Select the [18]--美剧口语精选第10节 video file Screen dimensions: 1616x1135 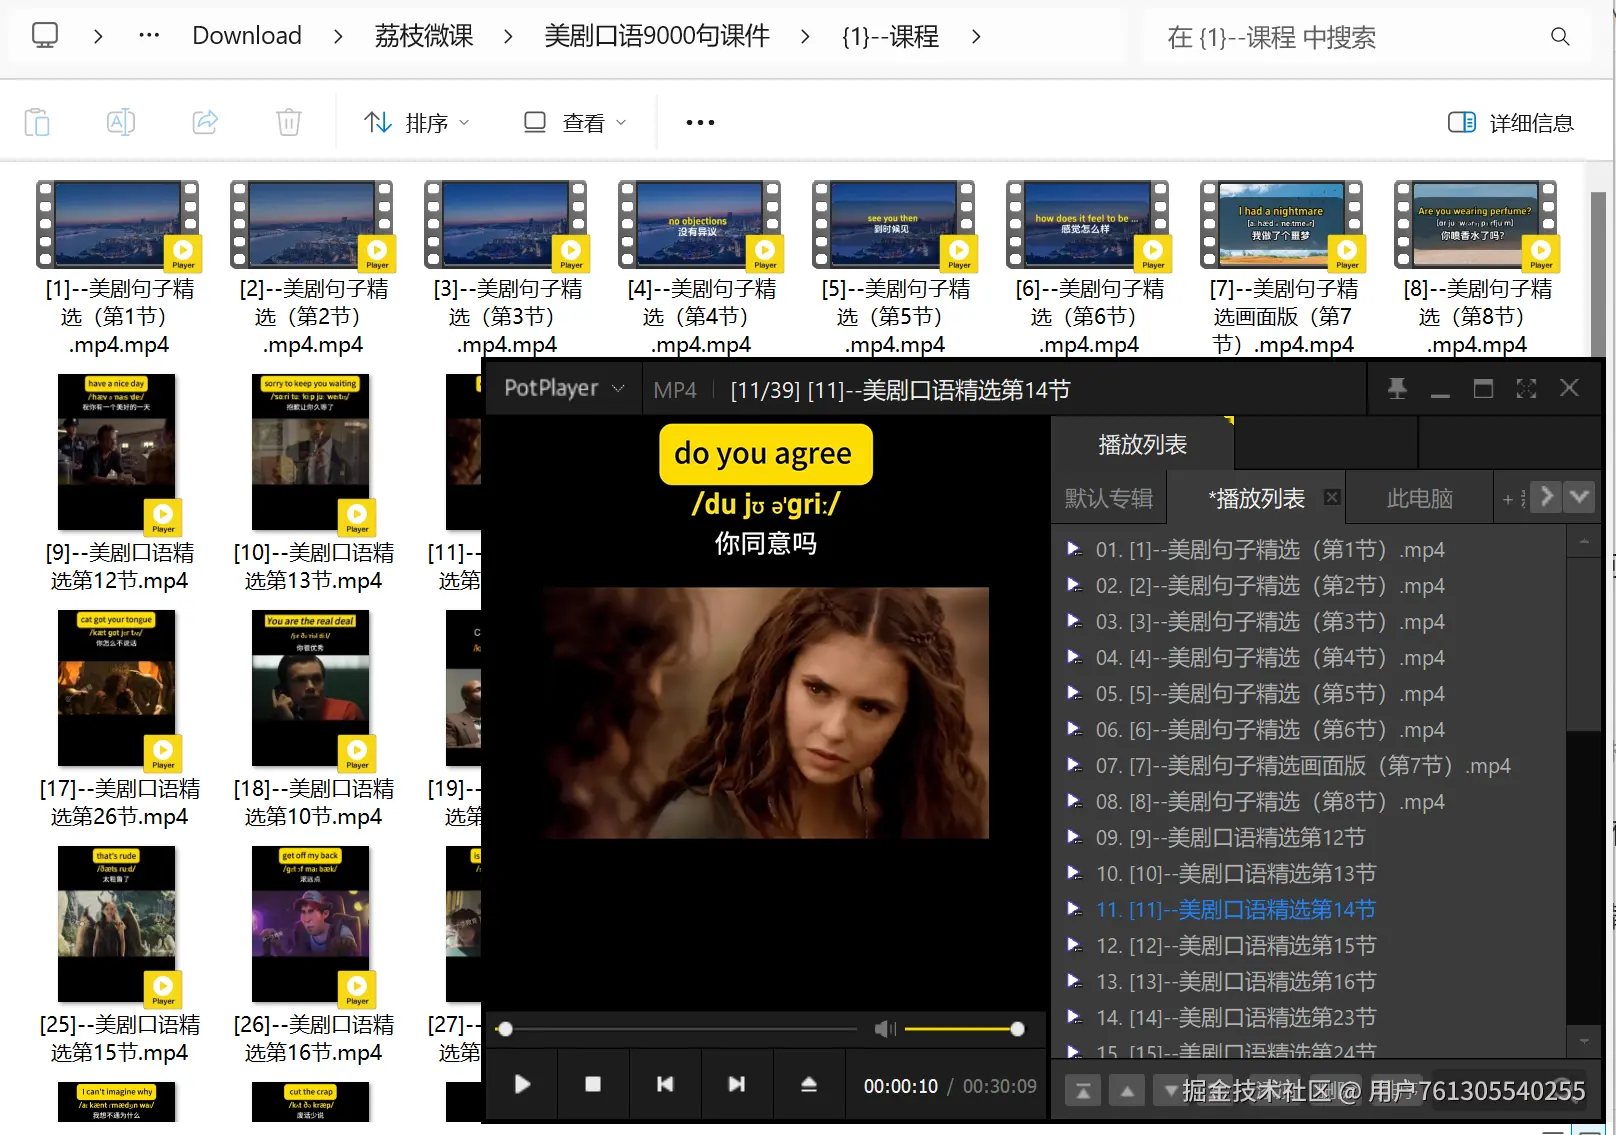[313, 719]
